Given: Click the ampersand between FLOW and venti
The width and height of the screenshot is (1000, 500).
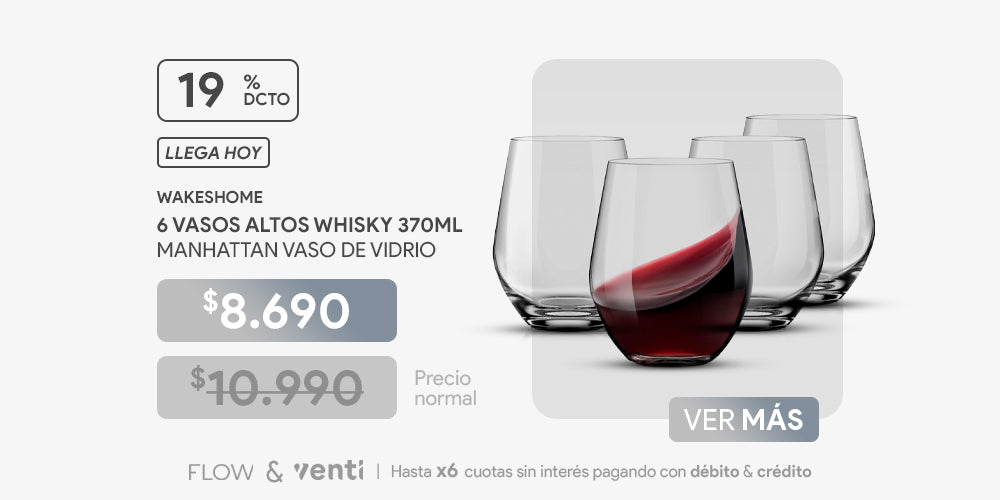Looking at the screenshot, I should click(x=274, y=473).
